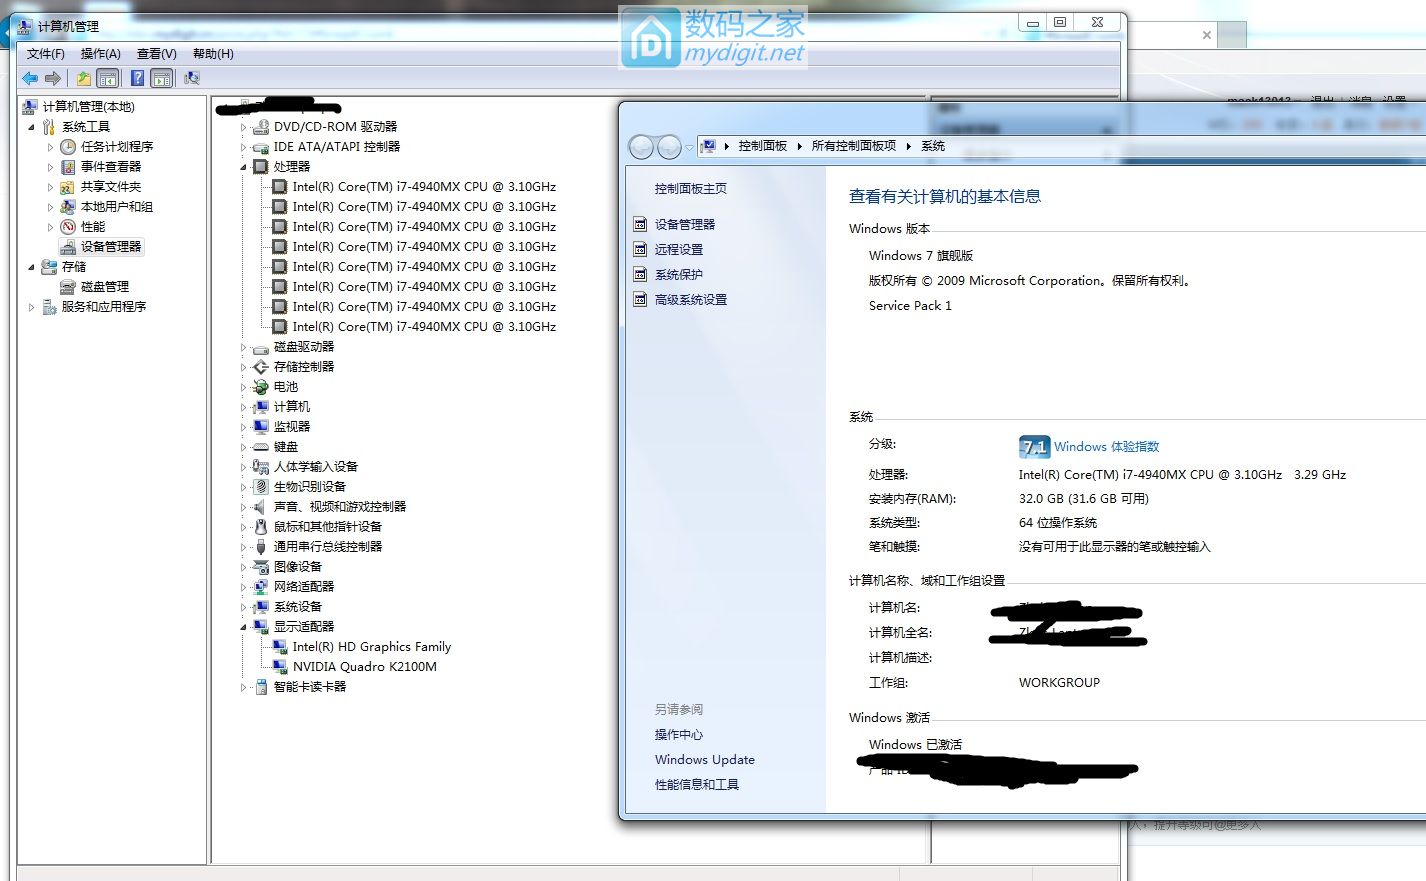Open the 控制面板主页 link

tap(691, 188)
